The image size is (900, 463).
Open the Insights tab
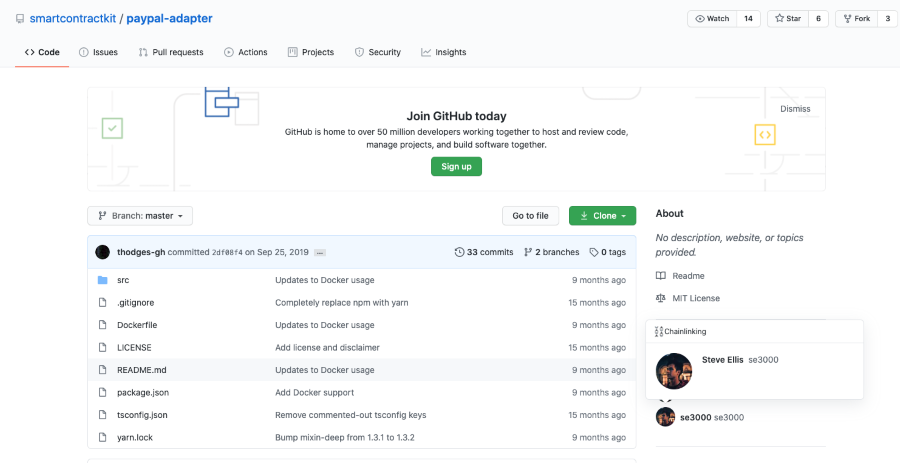(x=444, y=52)
